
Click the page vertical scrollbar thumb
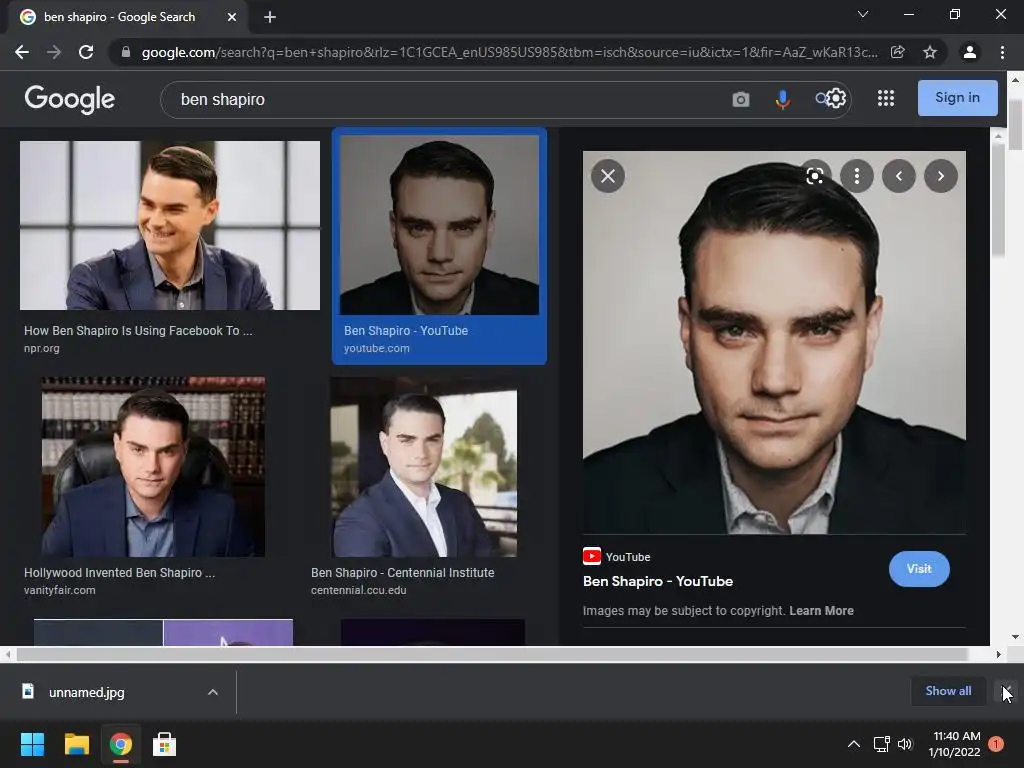(1015, 124)
